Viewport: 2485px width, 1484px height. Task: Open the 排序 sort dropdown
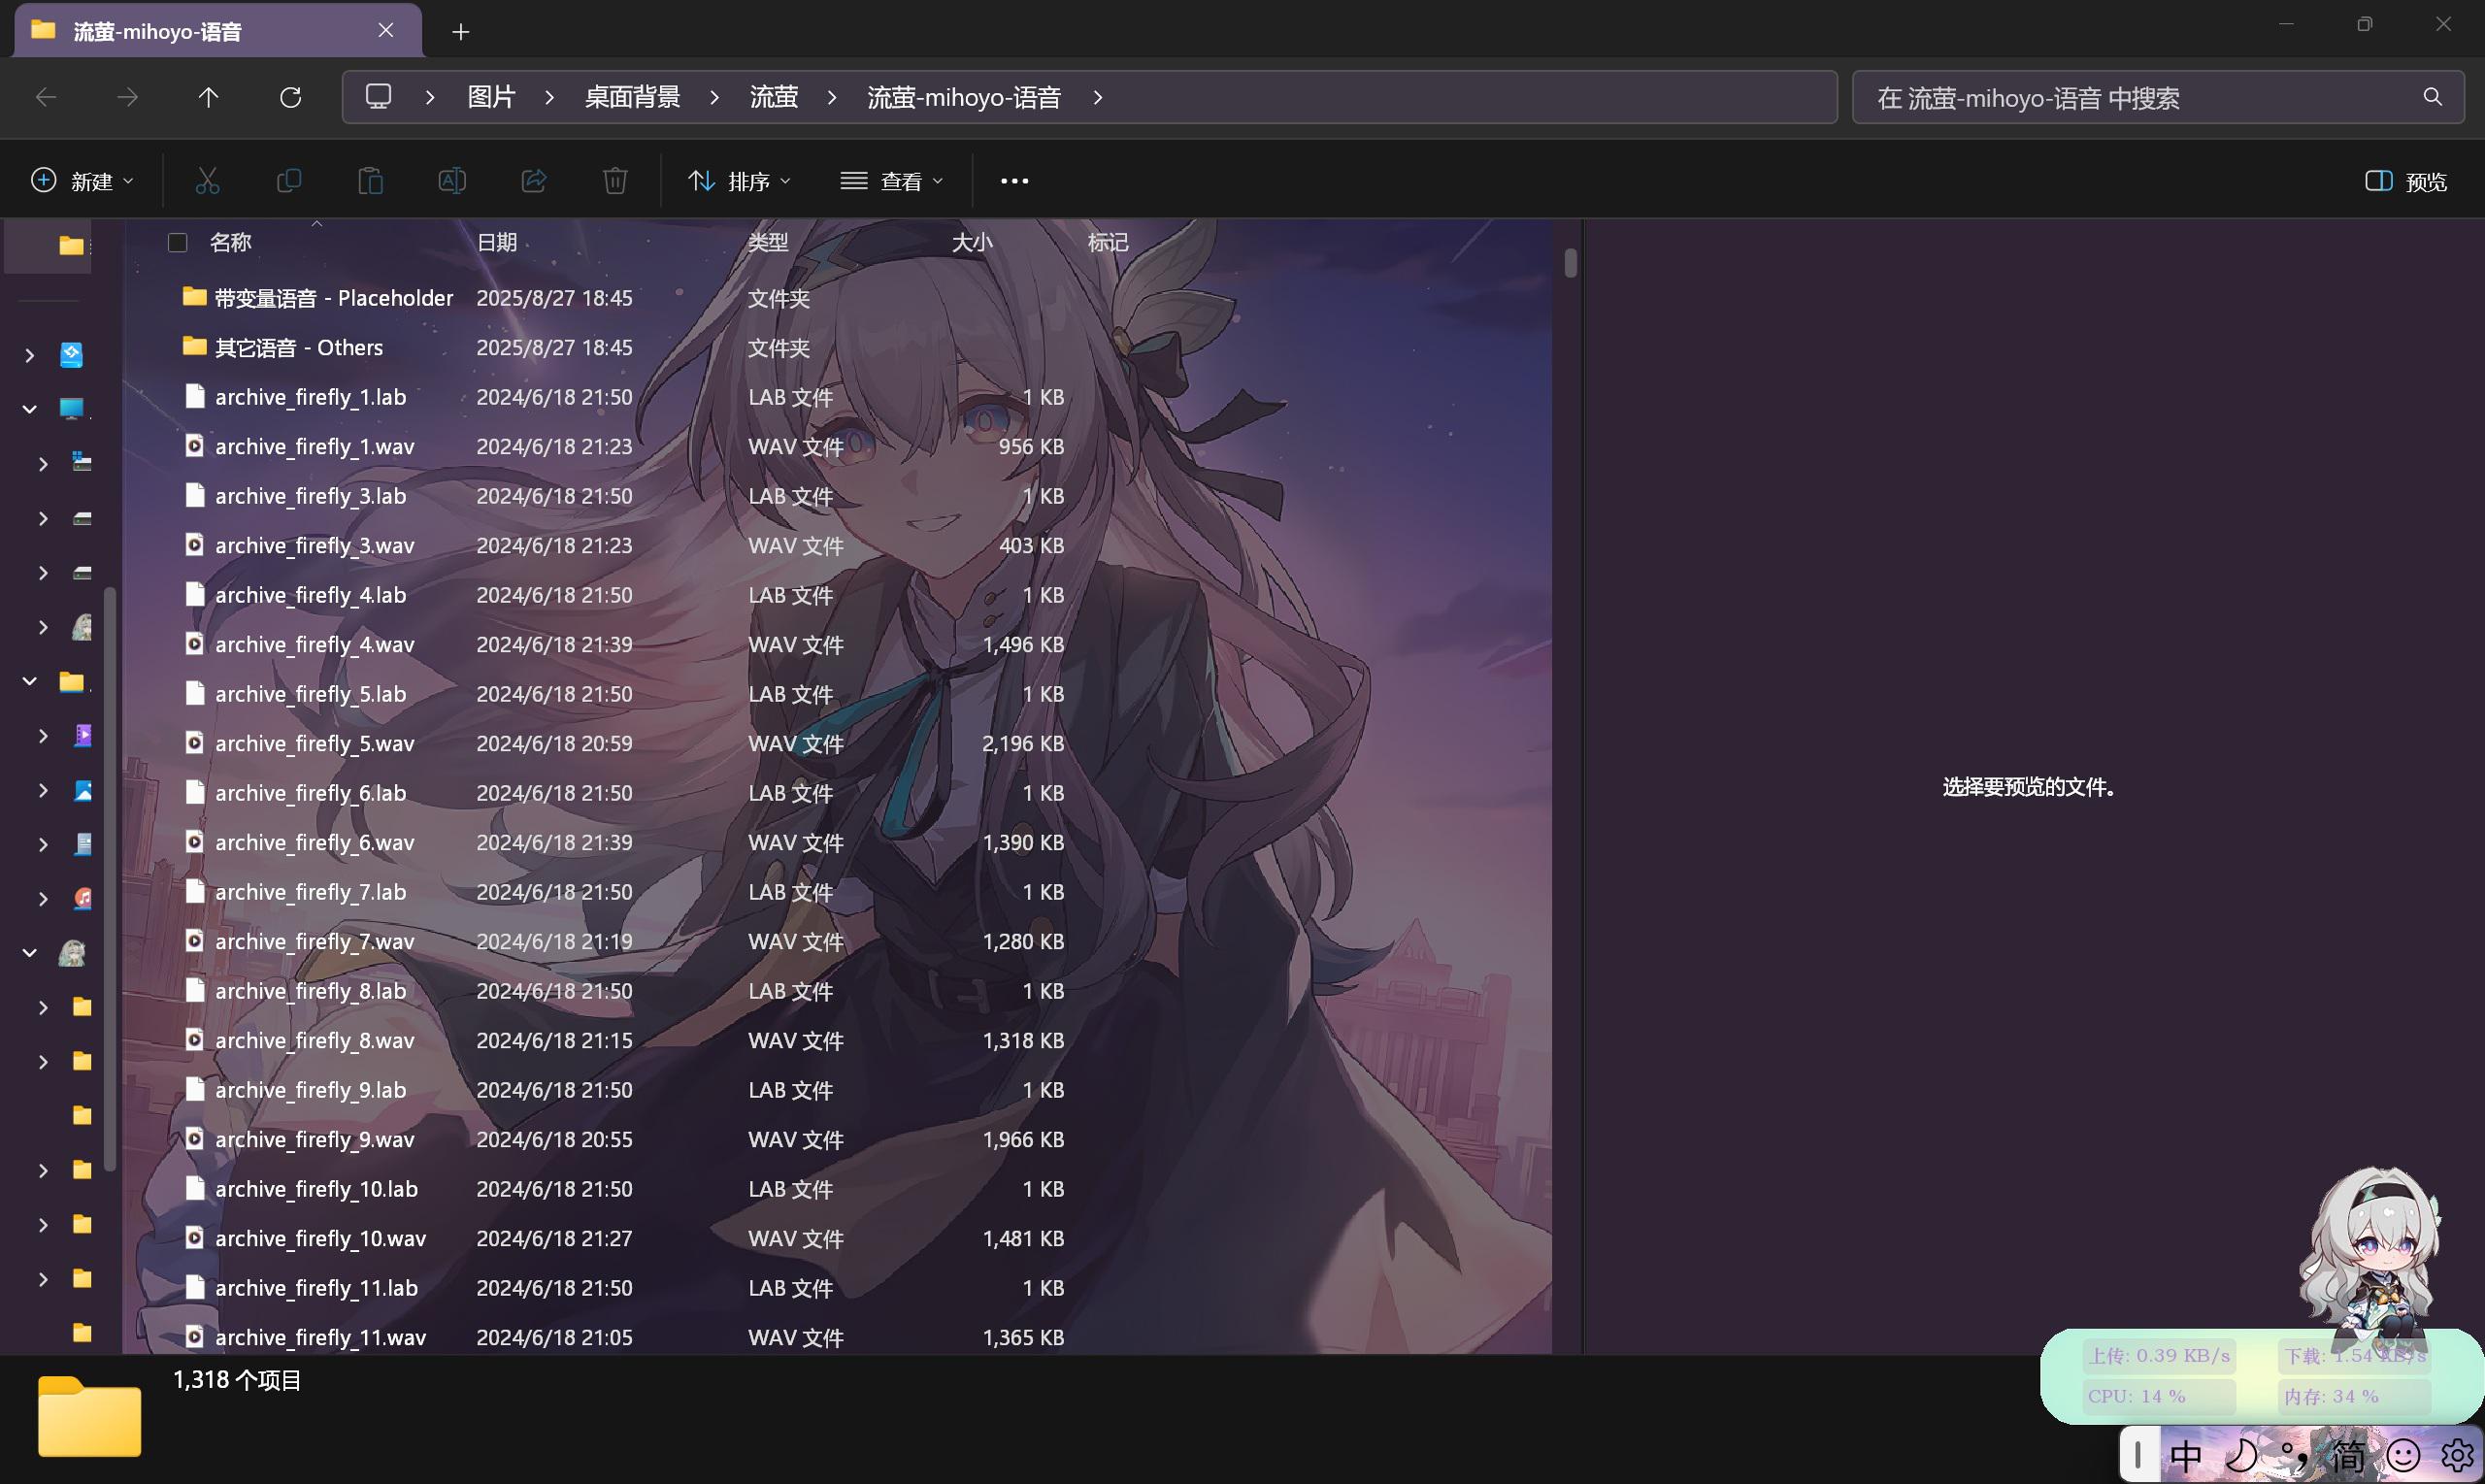740,181
